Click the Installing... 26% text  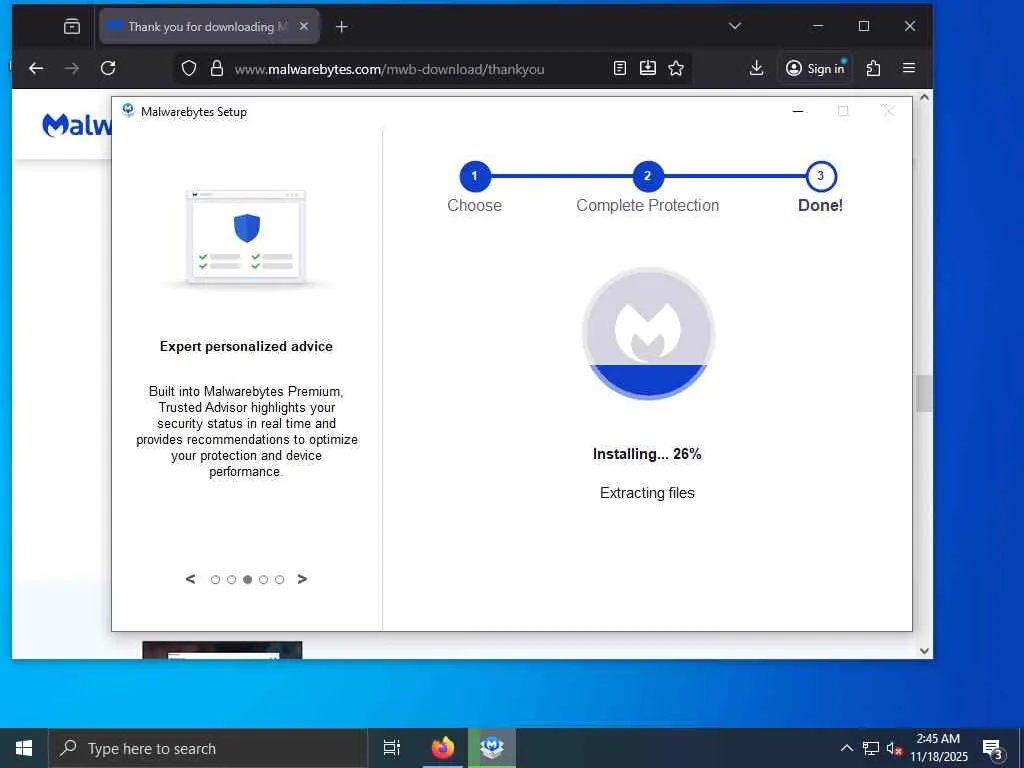(647, 454)
